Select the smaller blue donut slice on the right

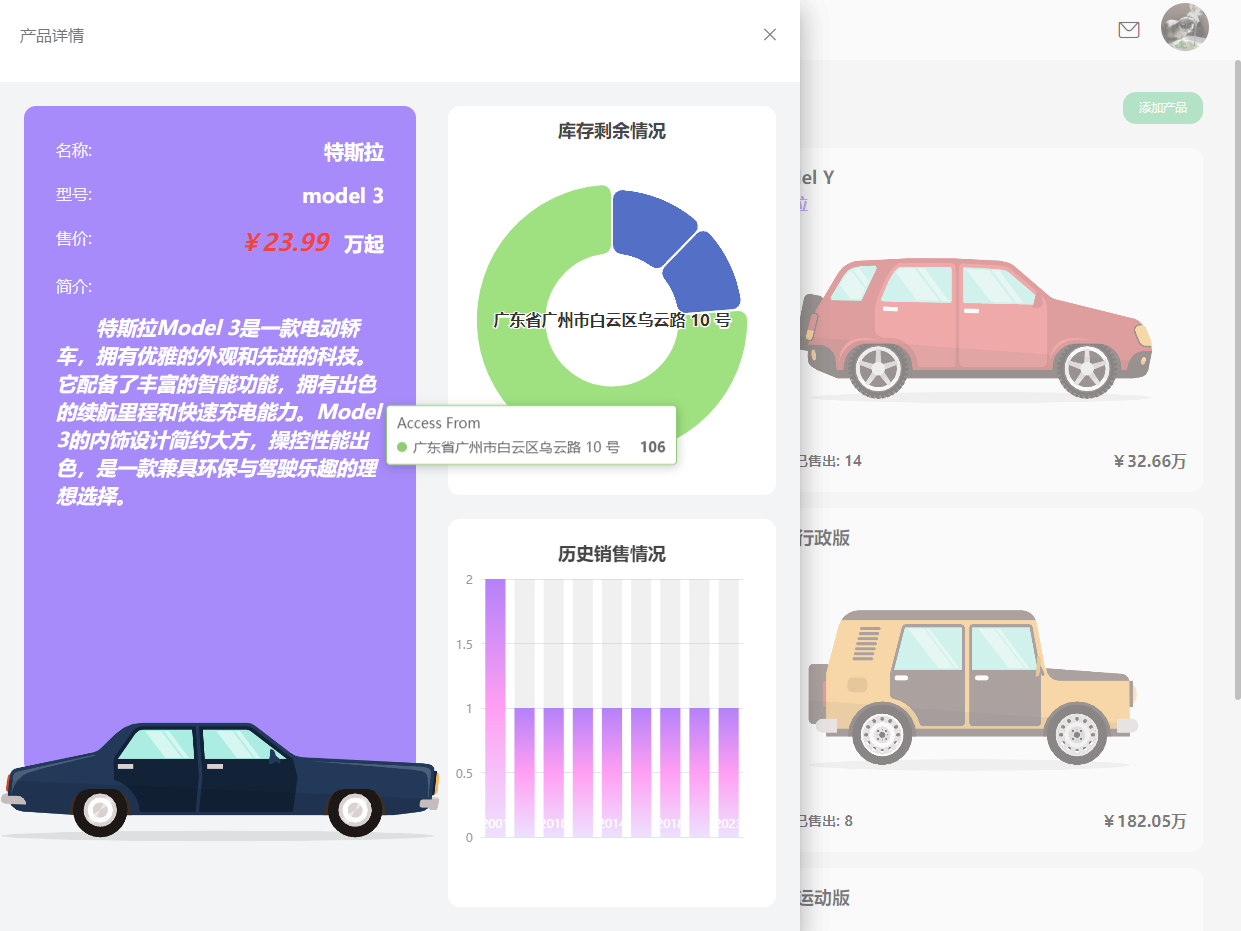point(705,272)
